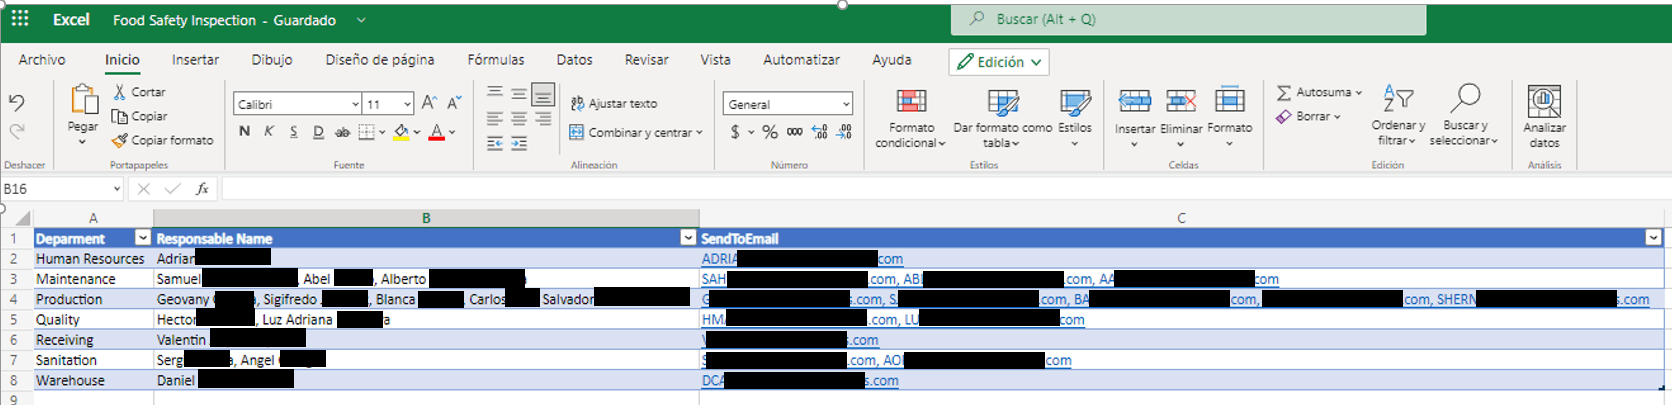Image resolution: width=1672 pixels, height=405 pixels.
Task: Click the Insertar cells button
Action: 1135,117
